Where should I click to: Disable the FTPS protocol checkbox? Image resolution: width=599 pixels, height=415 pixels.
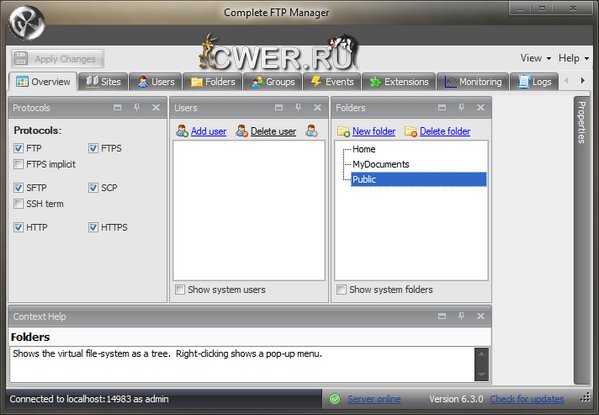click(x=93, y=148)
